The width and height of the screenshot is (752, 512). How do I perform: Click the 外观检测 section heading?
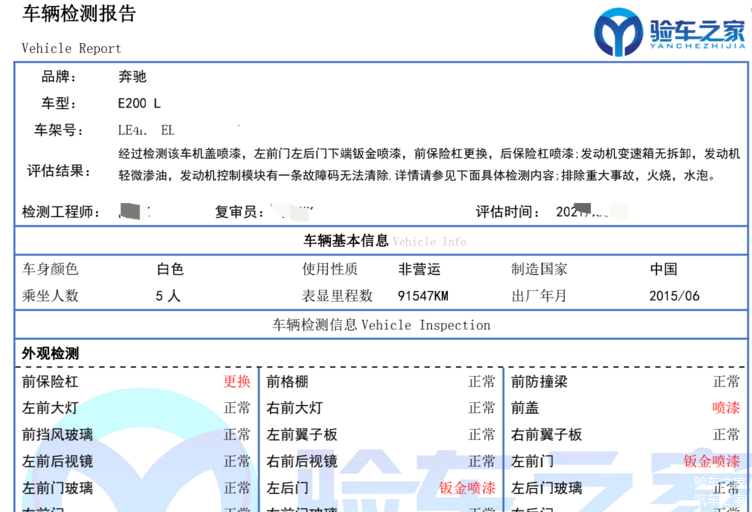point(50,354)
